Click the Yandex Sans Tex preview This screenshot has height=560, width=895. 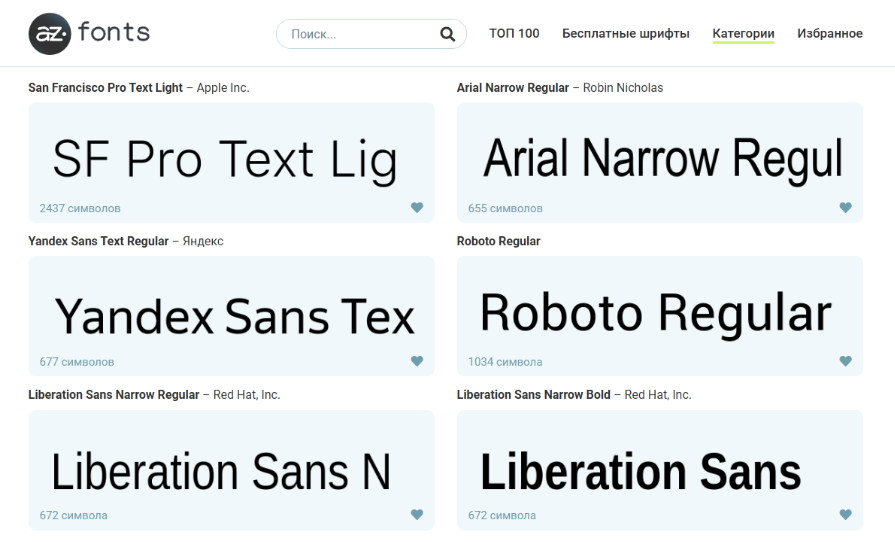(x=234, y=316)
